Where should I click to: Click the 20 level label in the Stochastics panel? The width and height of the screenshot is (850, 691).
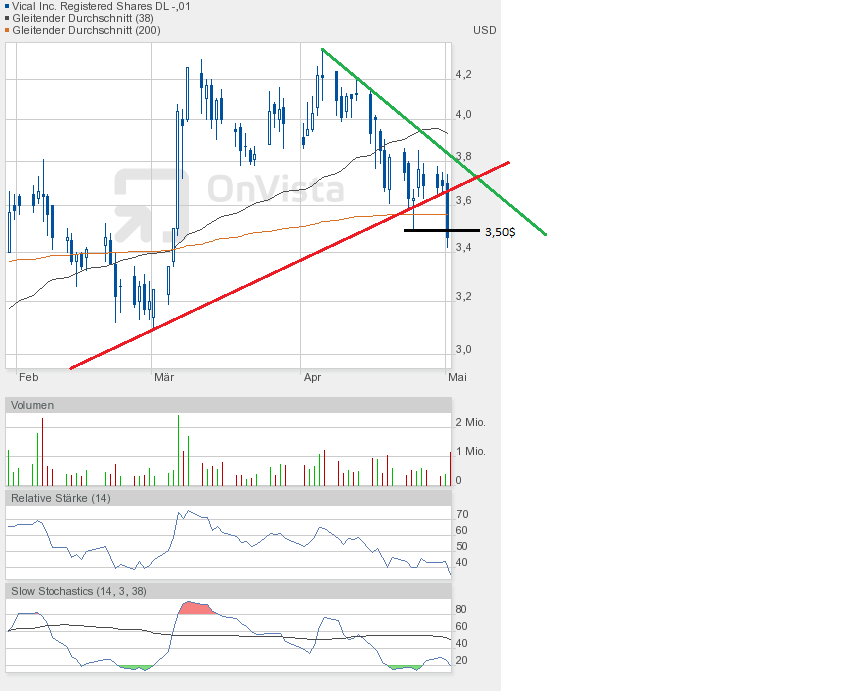click(461, 660)
